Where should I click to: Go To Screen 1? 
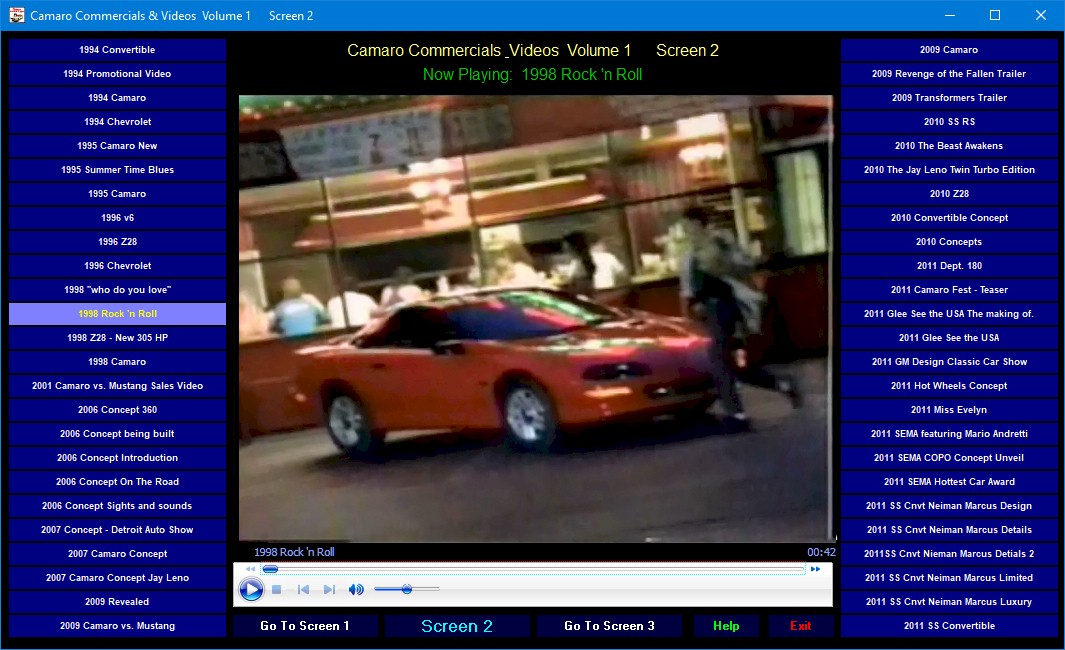pyautogui.click(x=305, y=626)
